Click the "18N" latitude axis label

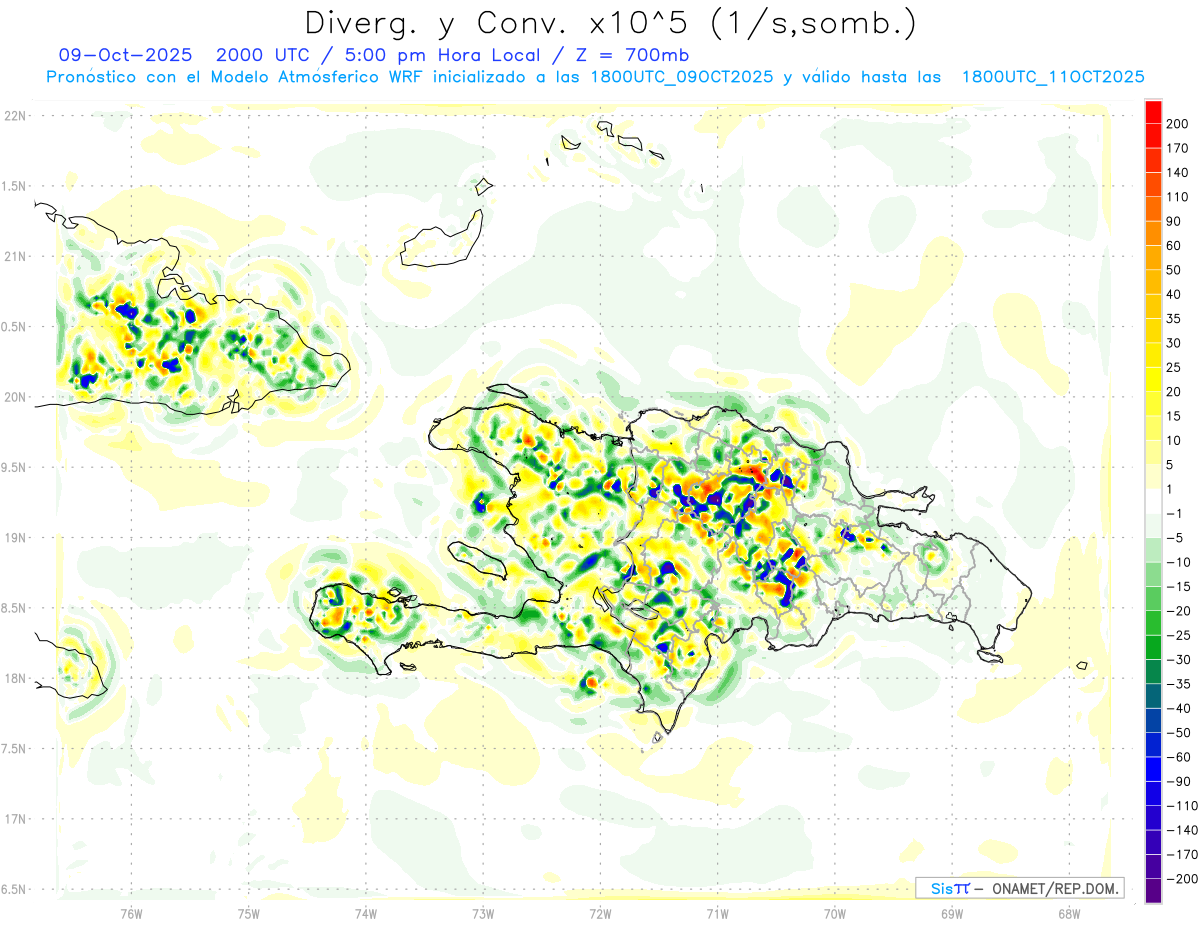14,678
